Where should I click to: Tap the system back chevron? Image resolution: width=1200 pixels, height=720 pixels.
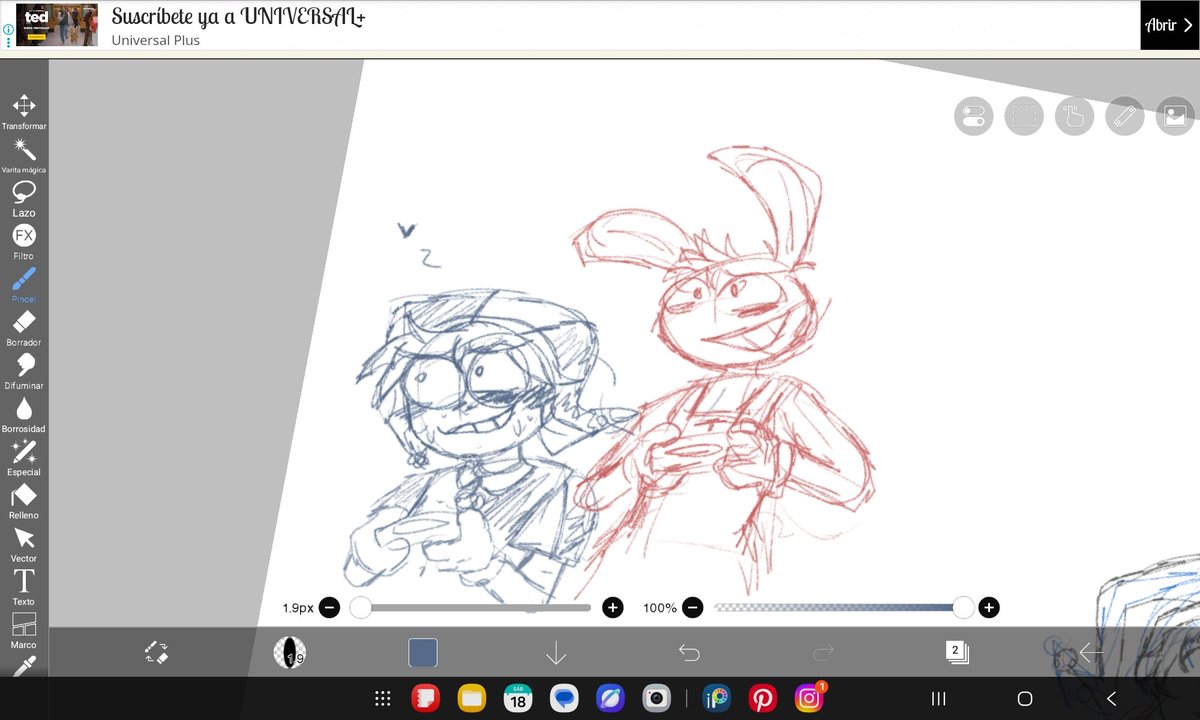pyautogui.click(x=1111, y=699)
